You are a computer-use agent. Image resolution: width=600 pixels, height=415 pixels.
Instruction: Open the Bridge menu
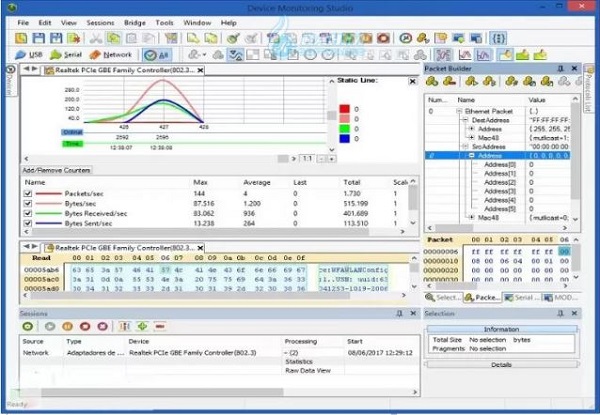[x=135, y=23]
